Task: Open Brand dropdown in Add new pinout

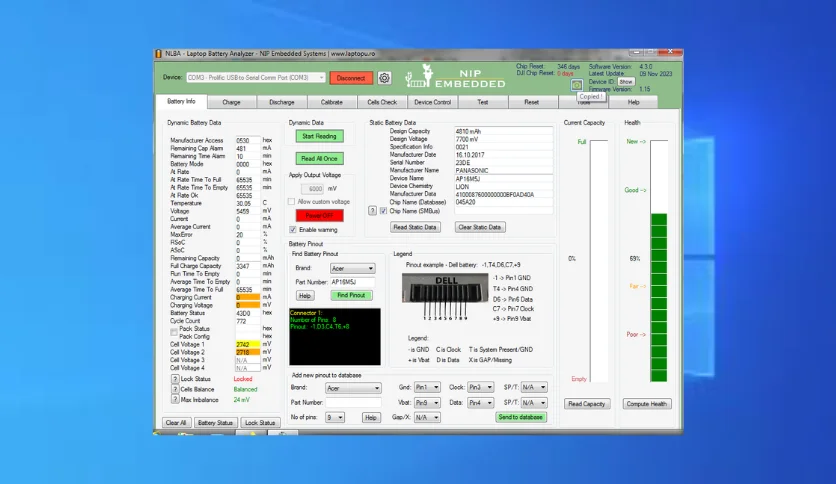Action: tap(353, 388)
